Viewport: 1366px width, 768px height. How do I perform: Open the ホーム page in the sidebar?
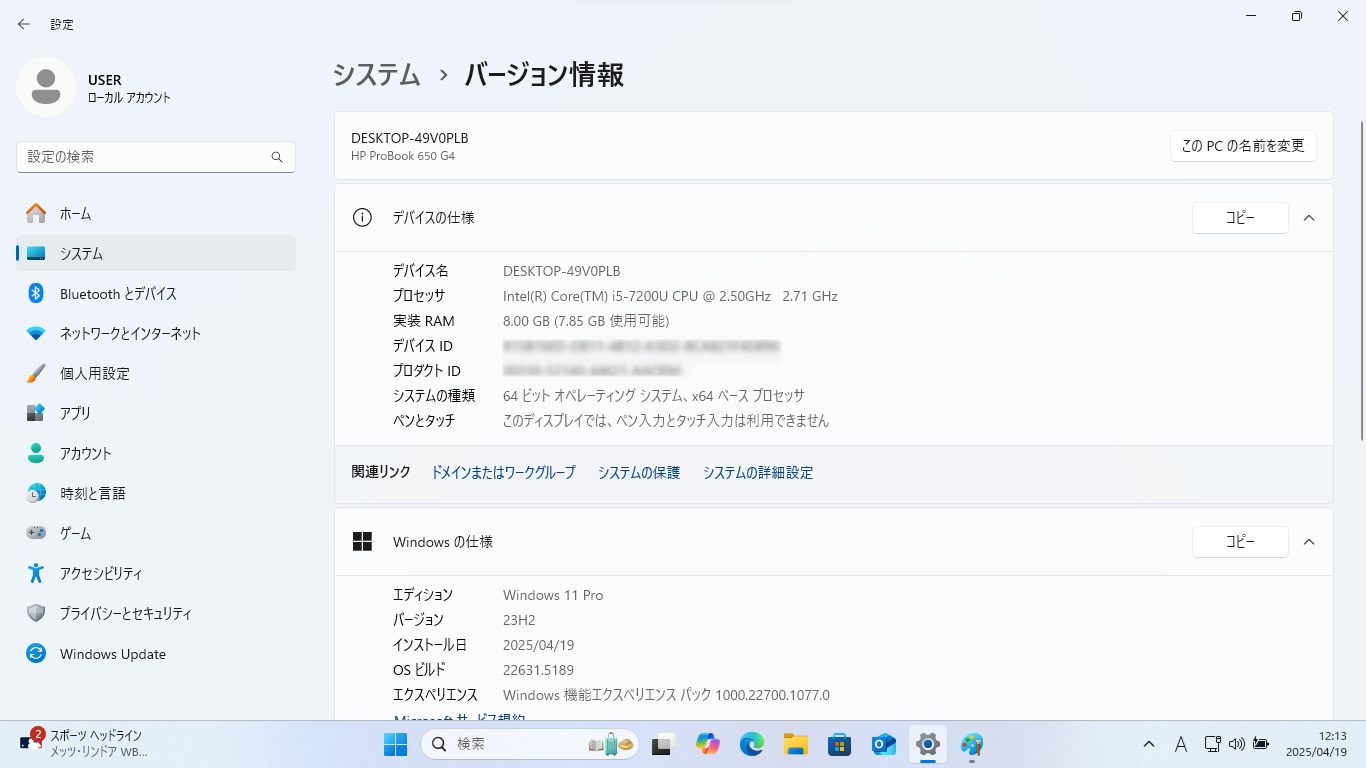pyautogui.click(x=156, y=213)
